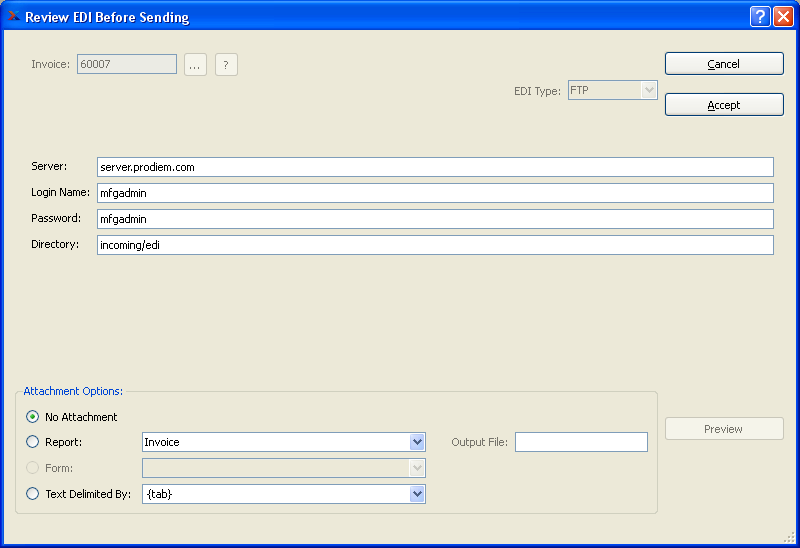Image resolution: width=800 pixels, height=548 pixels.
Task: Click the application X icon in title bar
Action: click(14, 16)
